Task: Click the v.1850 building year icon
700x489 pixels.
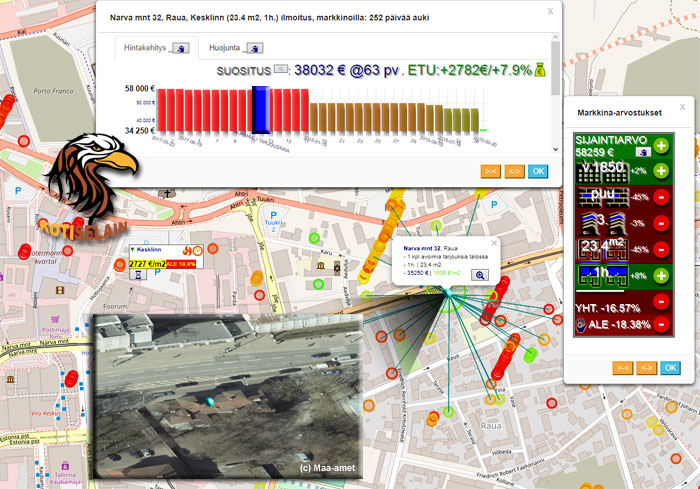Action: (x=602, y=171)
